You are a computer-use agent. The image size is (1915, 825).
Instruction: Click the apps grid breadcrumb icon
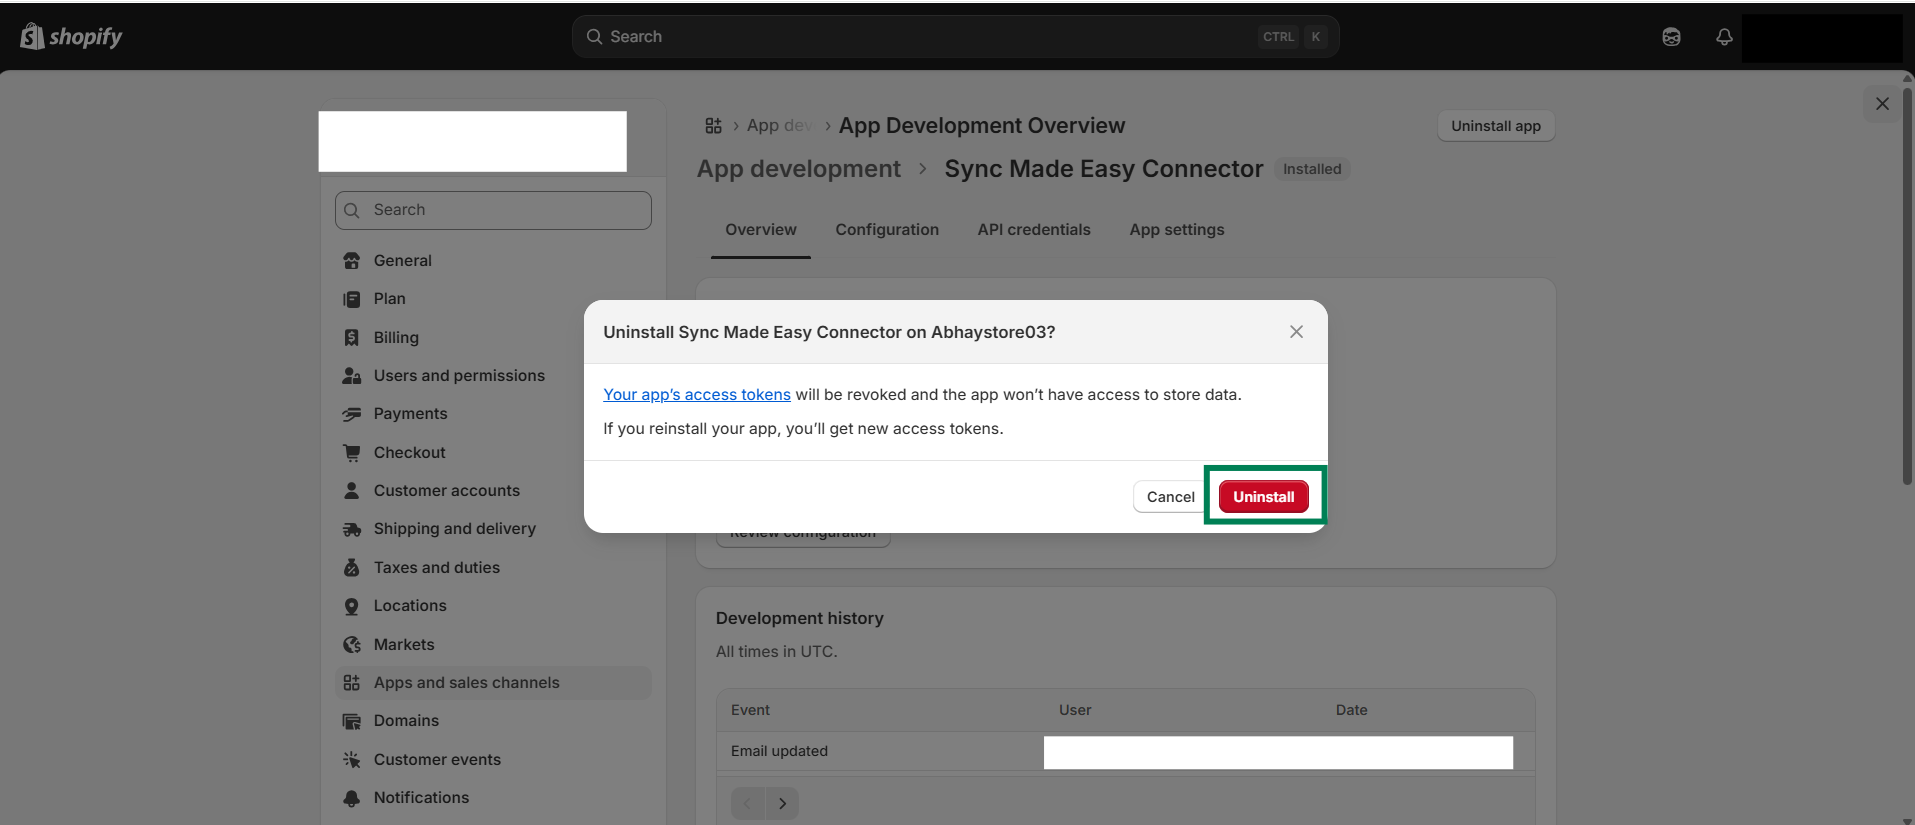tap(713, 126)
